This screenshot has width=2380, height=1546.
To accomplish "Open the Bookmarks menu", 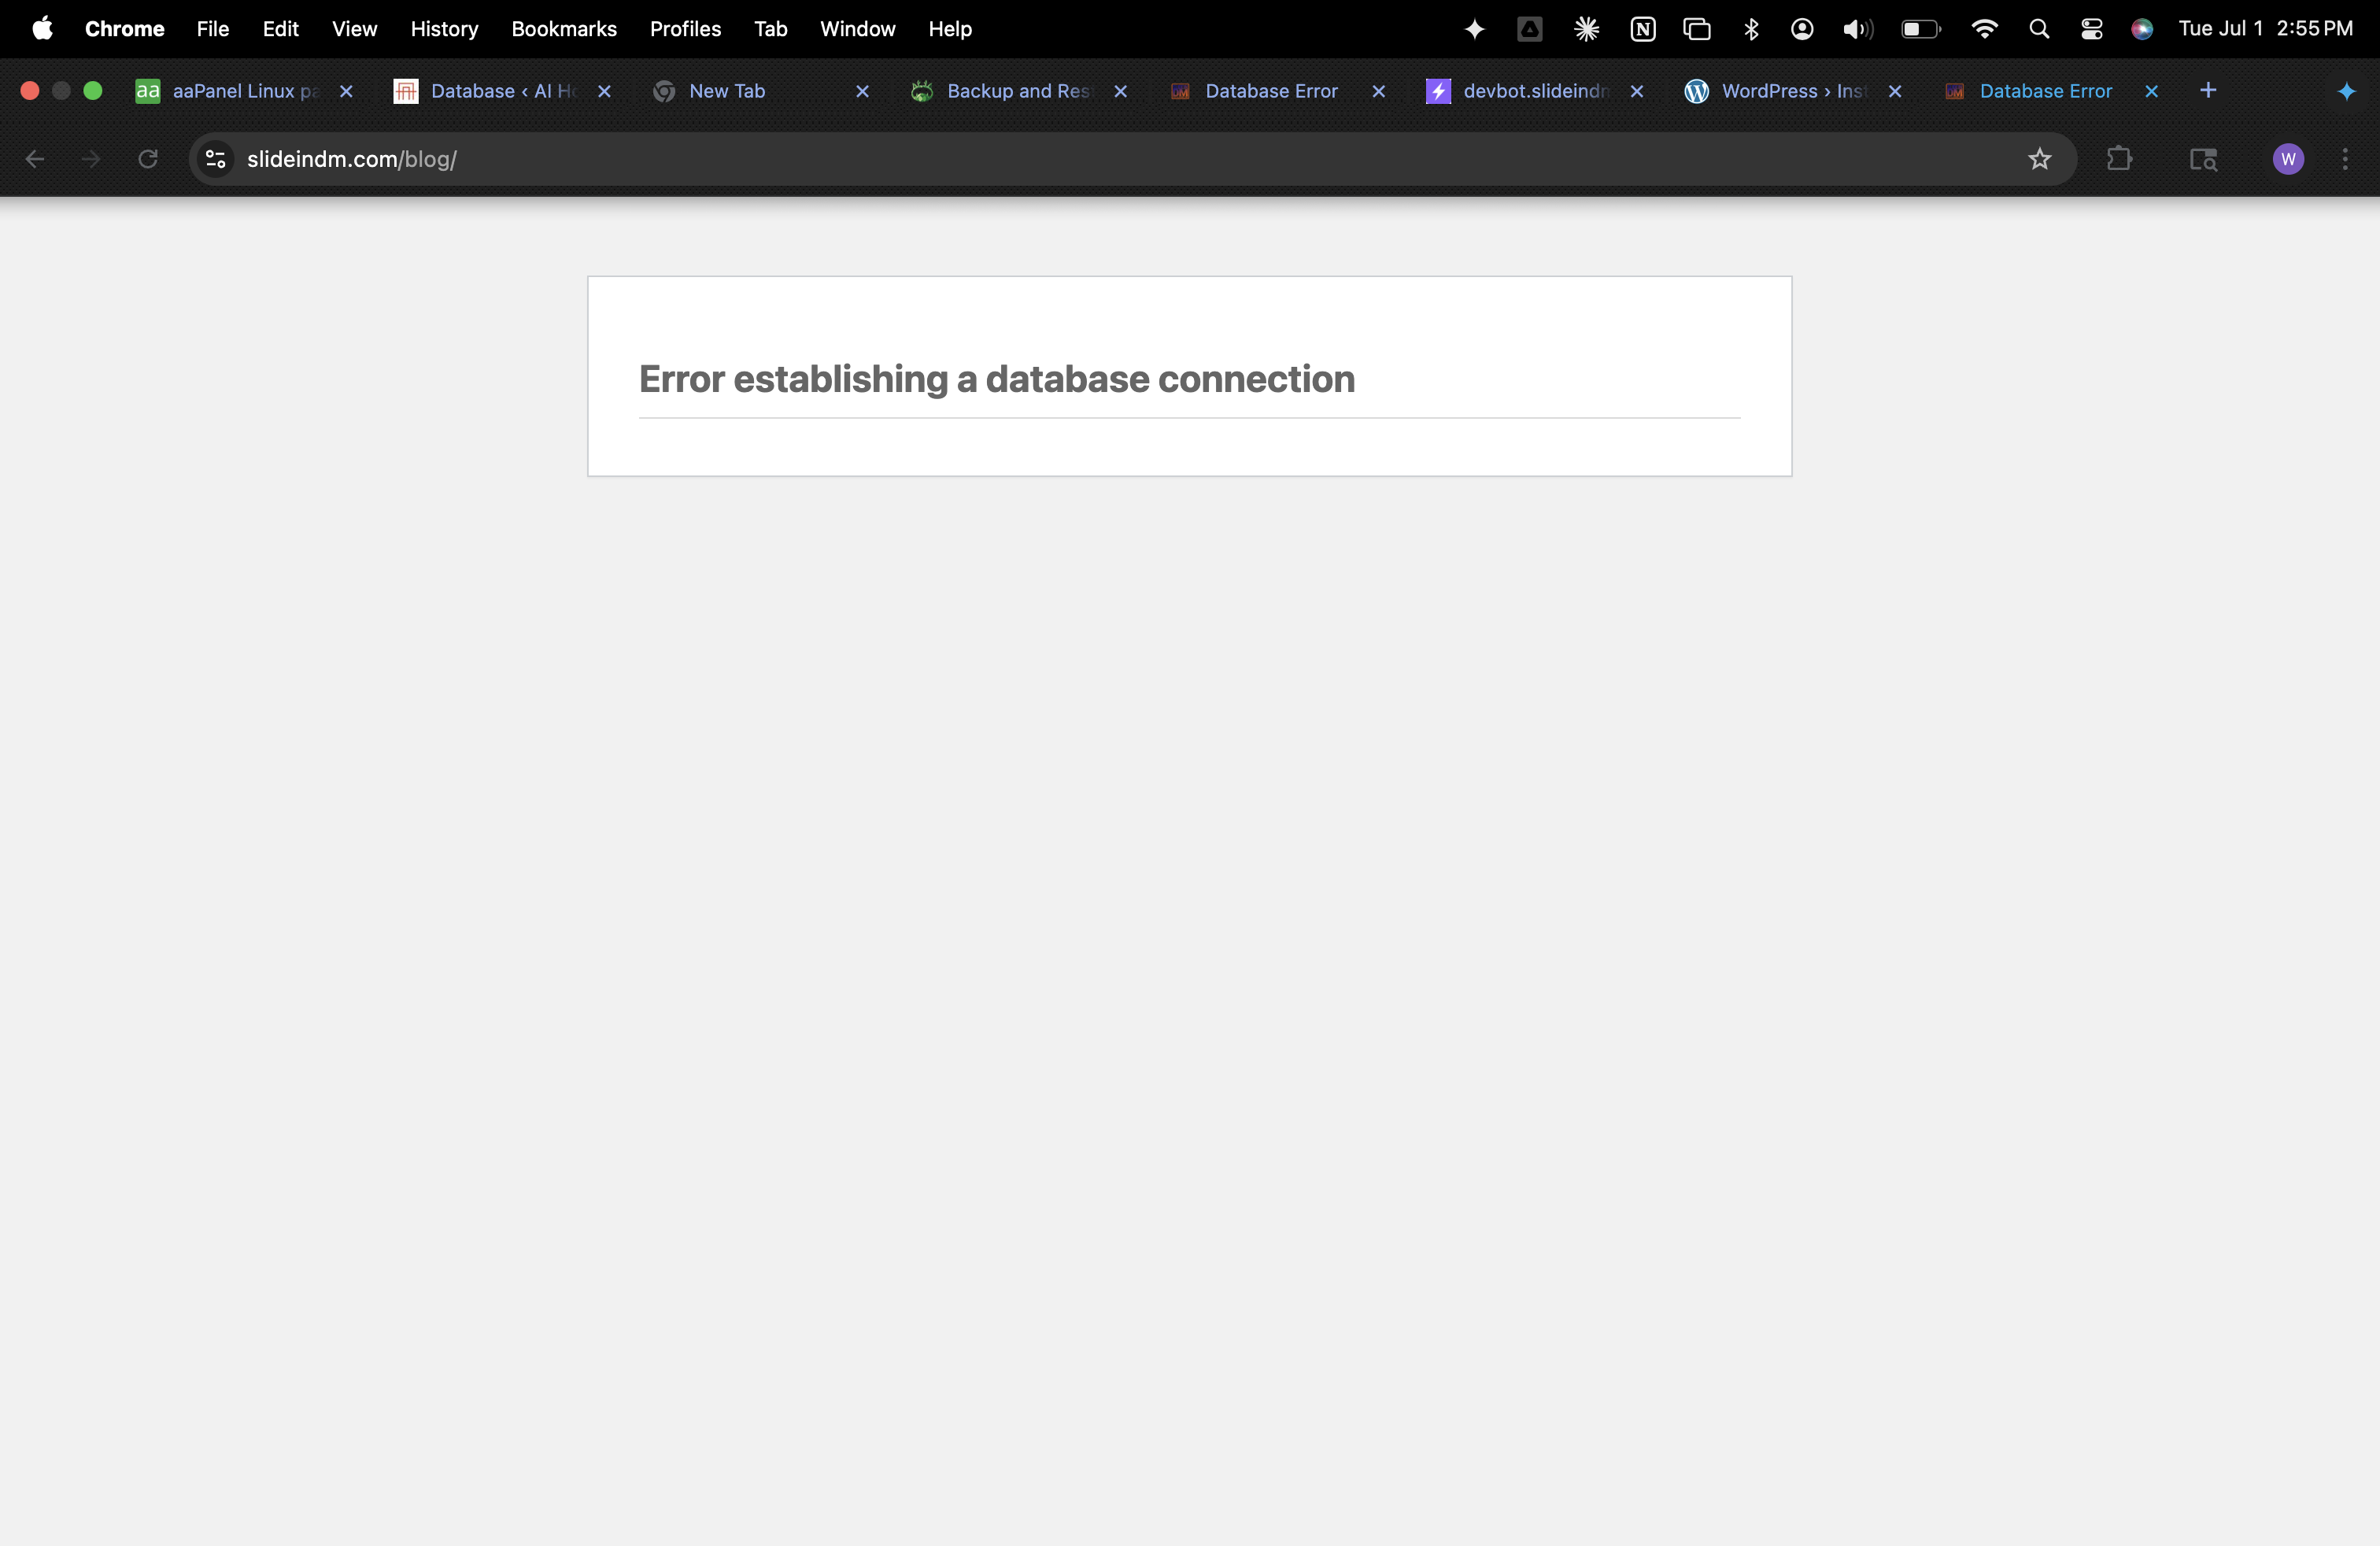I will tap(564, 29).
